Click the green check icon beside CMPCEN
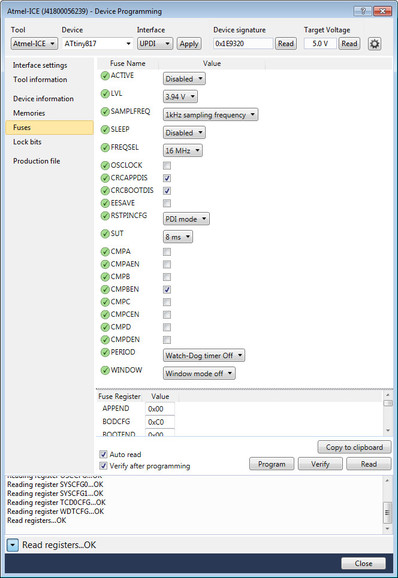 tap(105, 314)
